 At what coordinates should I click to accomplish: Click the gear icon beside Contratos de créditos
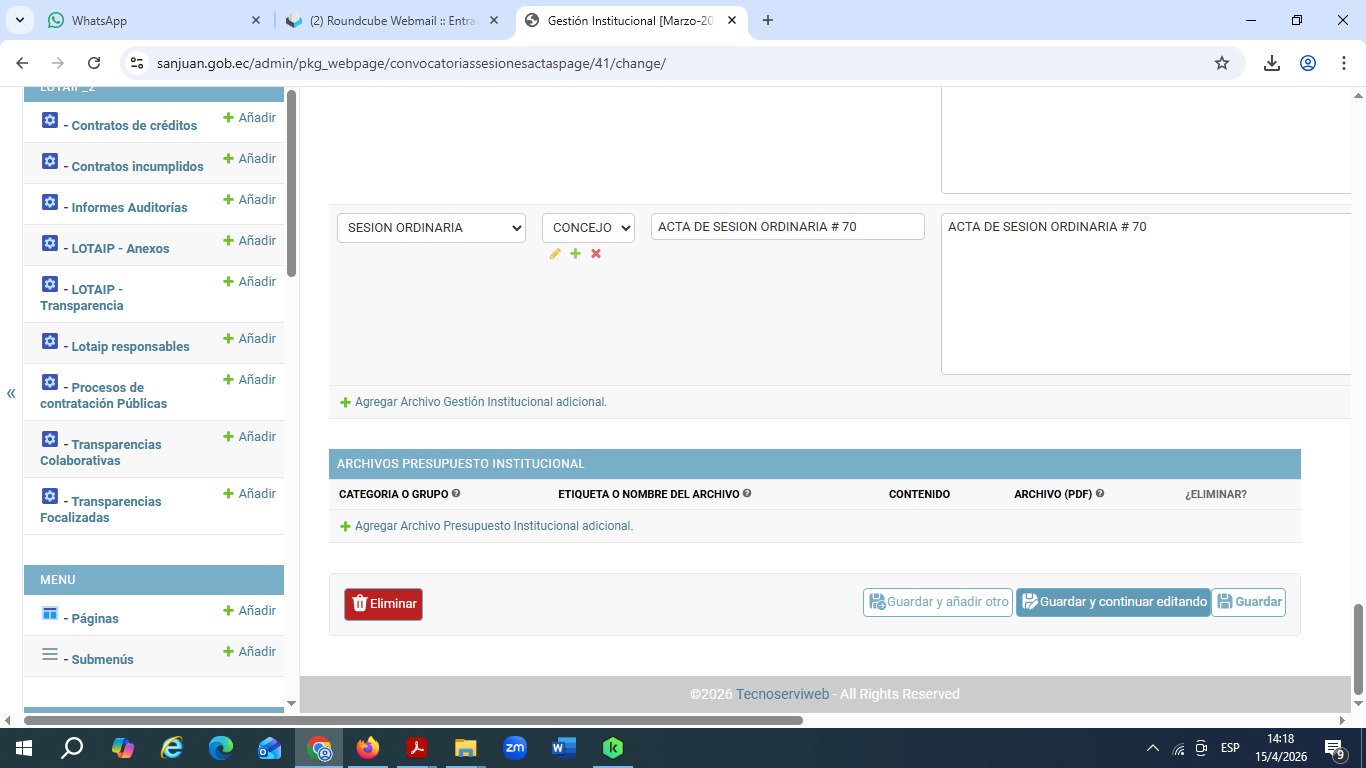50,120
